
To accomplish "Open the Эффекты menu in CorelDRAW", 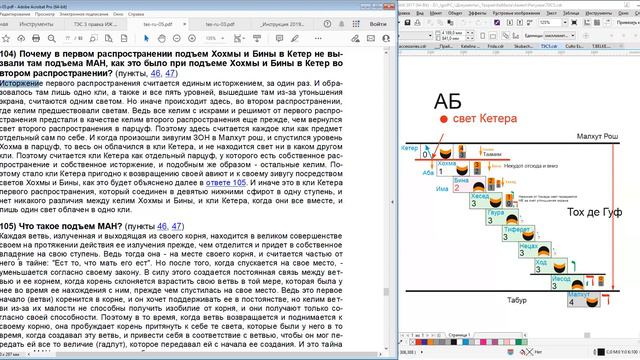I will 477,13.
